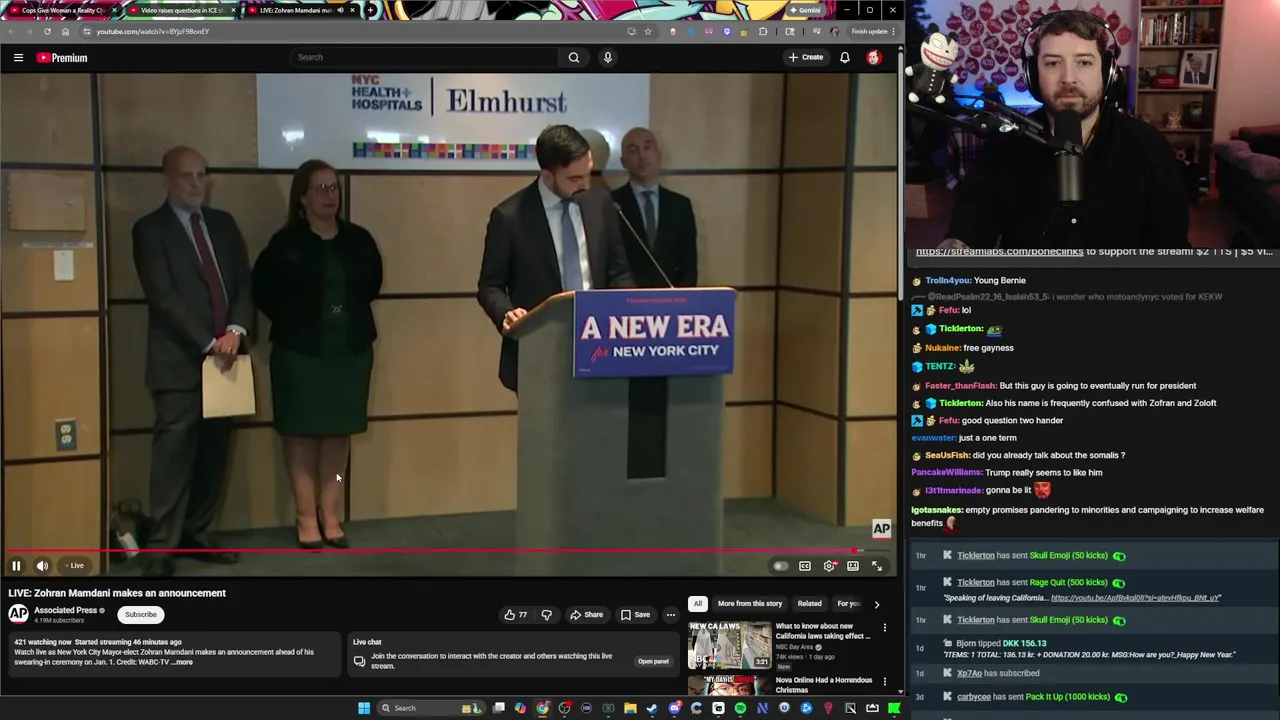1280x720 pixels.
Task: Save the video to a playlist
Action: [x=636, y=615]
